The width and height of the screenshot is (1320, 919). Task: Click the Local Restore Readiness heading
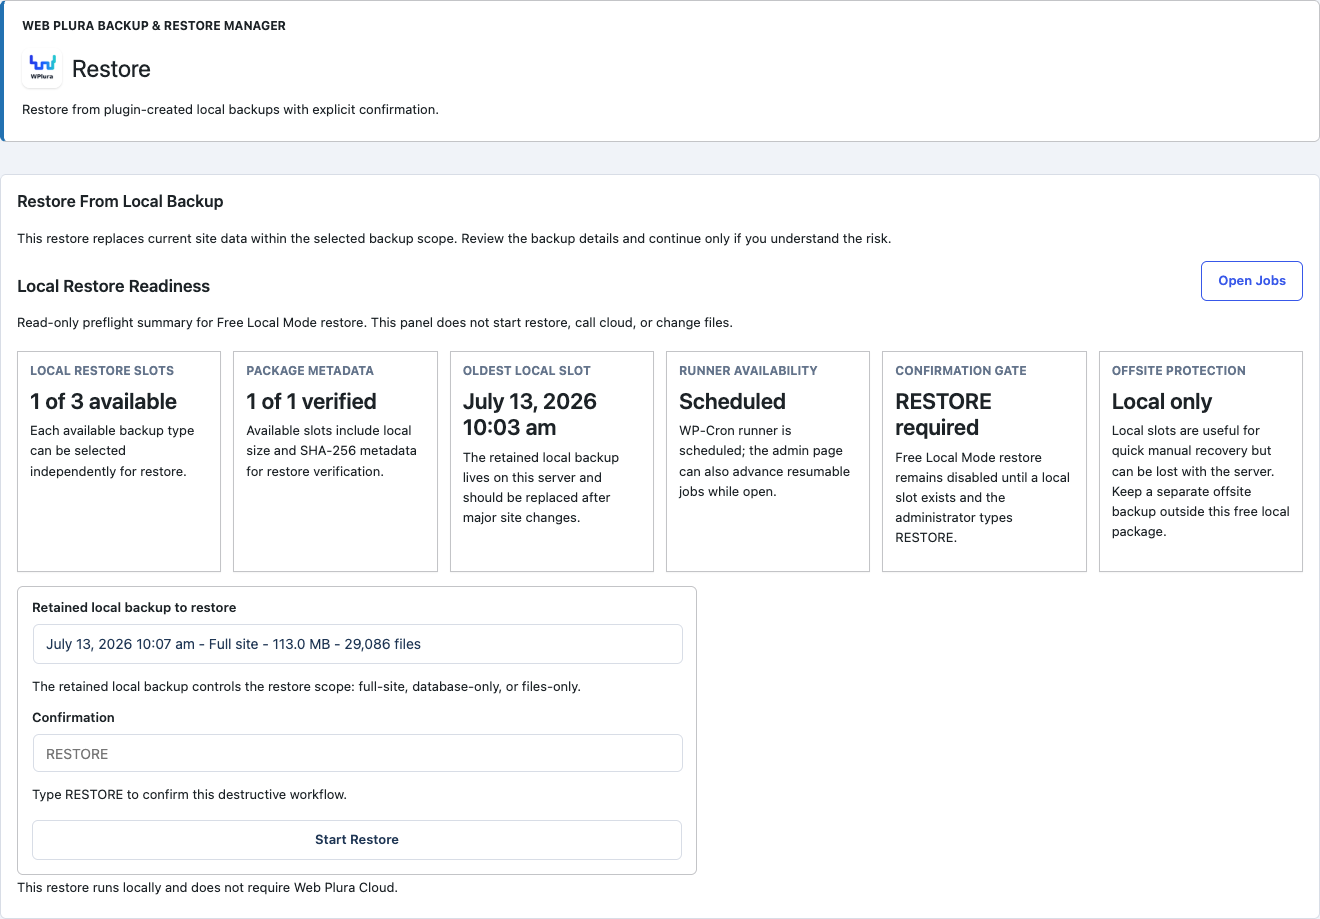(113, 286)
